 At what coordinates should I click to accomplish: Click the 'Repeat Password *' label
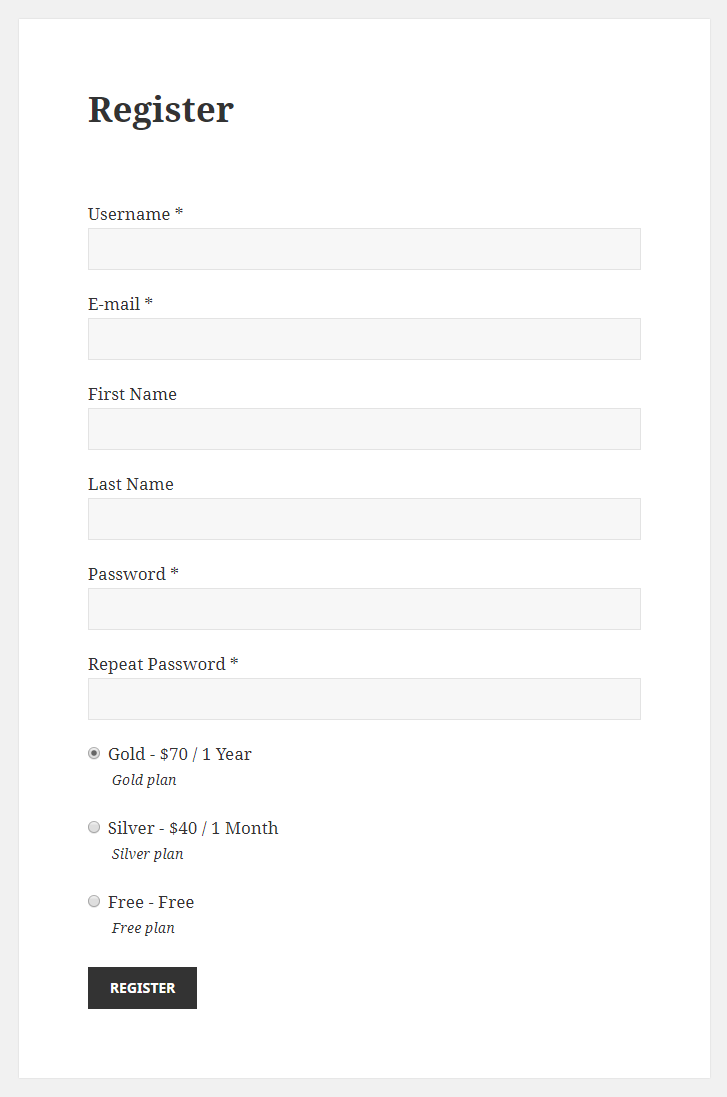(163, 665)
